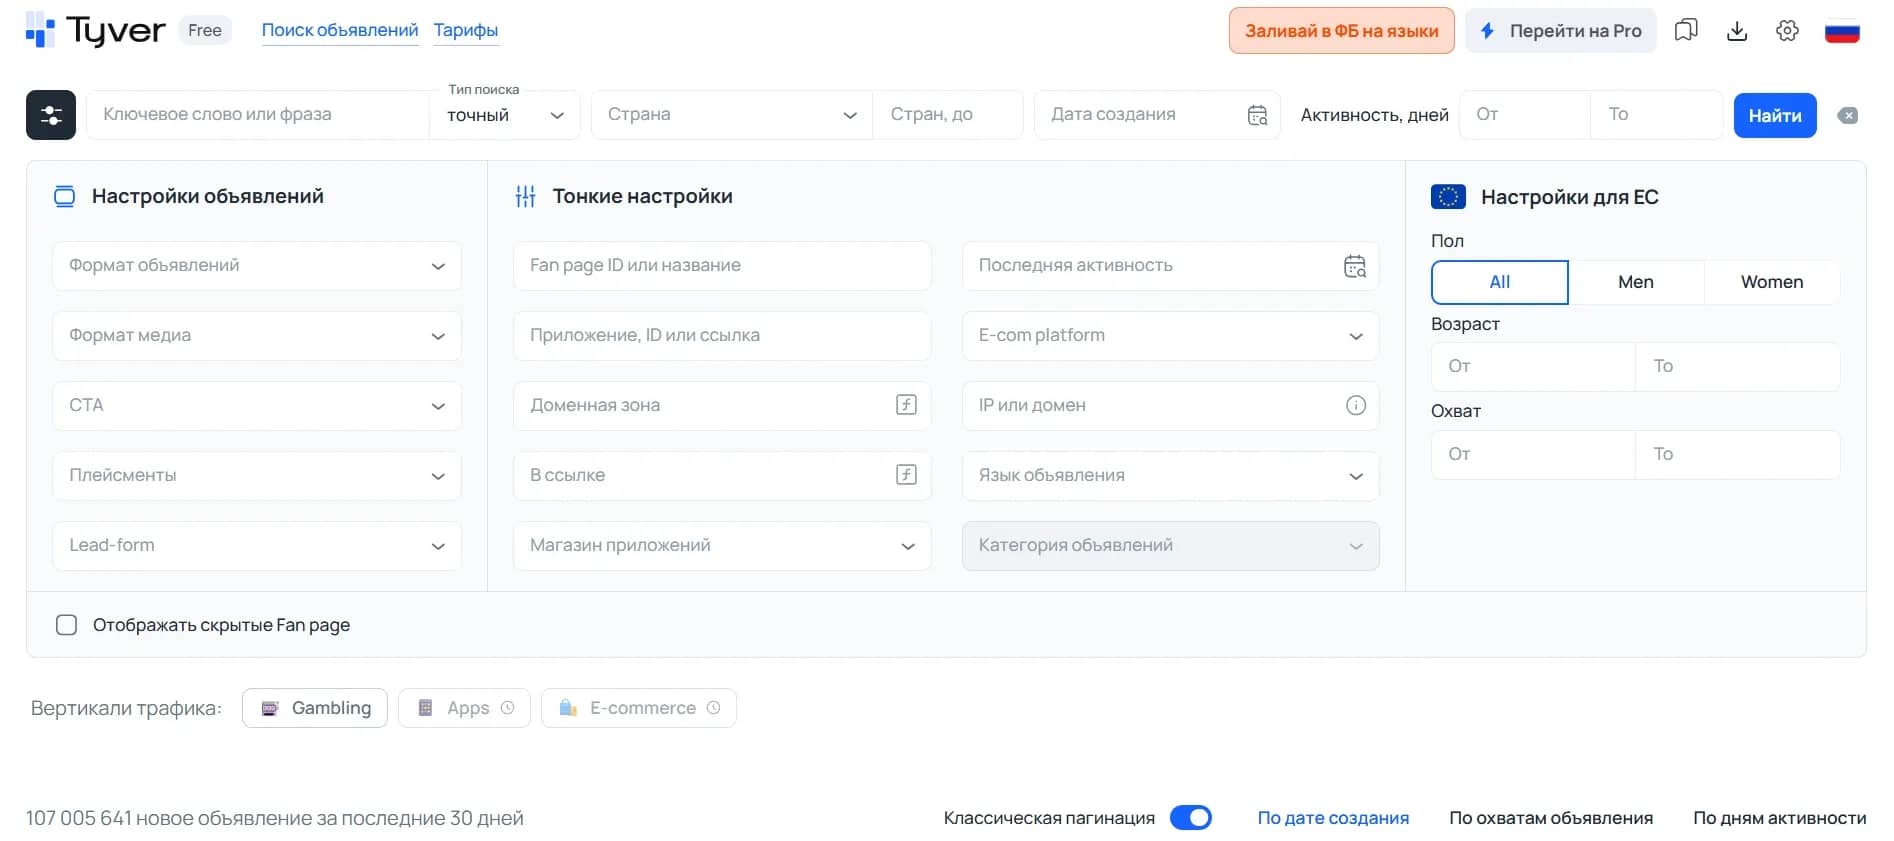Image resolution: width=1894 pixels, height=841 pixels.
Task: Expand Формат медиа dropdown
Action: pos(257,336)
